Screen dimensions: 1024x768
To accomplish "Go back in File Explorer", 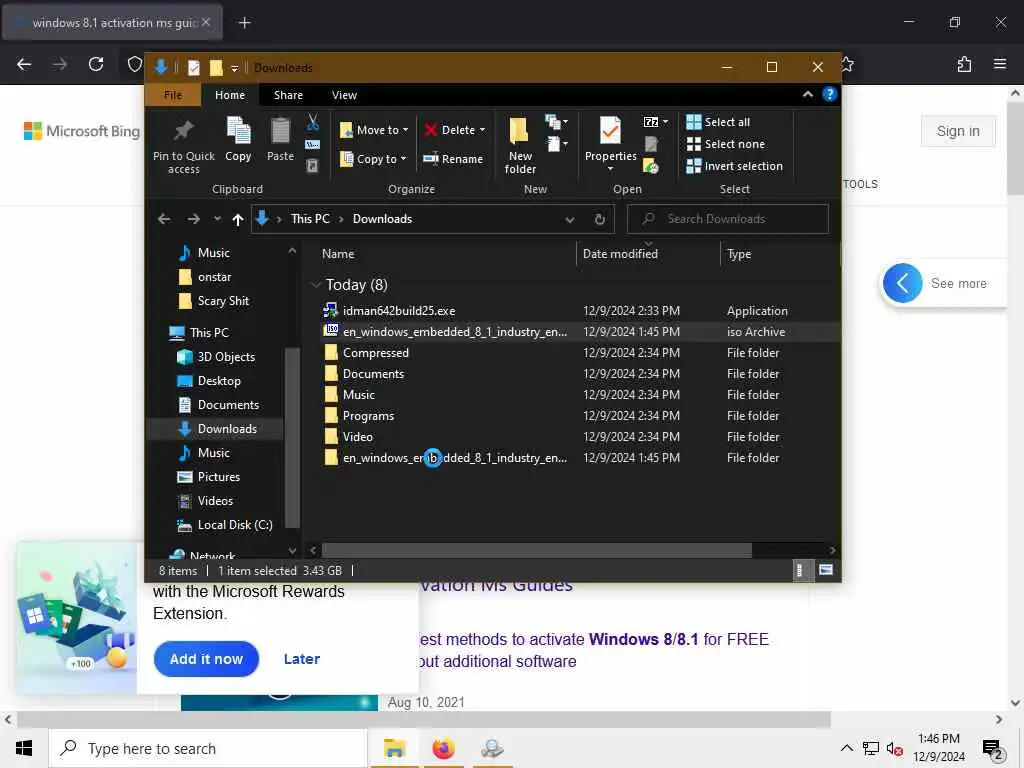I will pyautogui.click(x=164, y=219).
